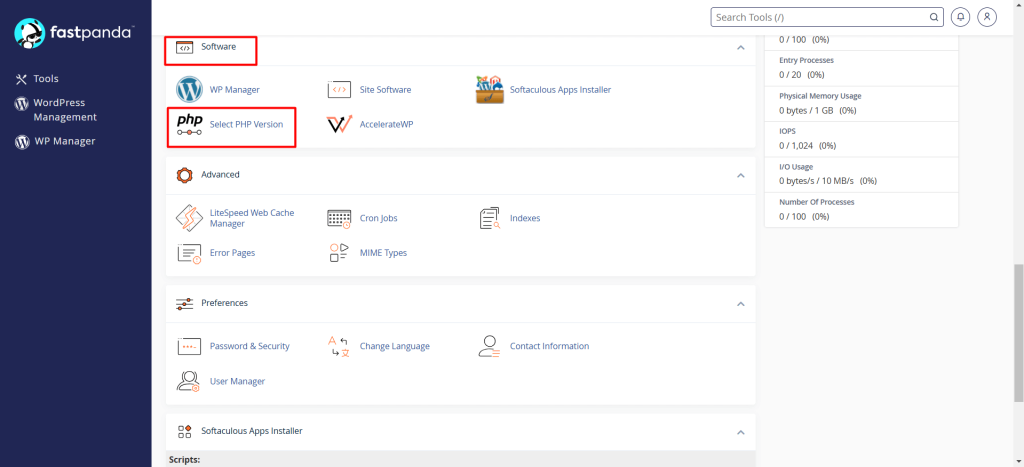Click the User Manager icon
This screenshot has height=467, width=1024.
click(189, 381)
